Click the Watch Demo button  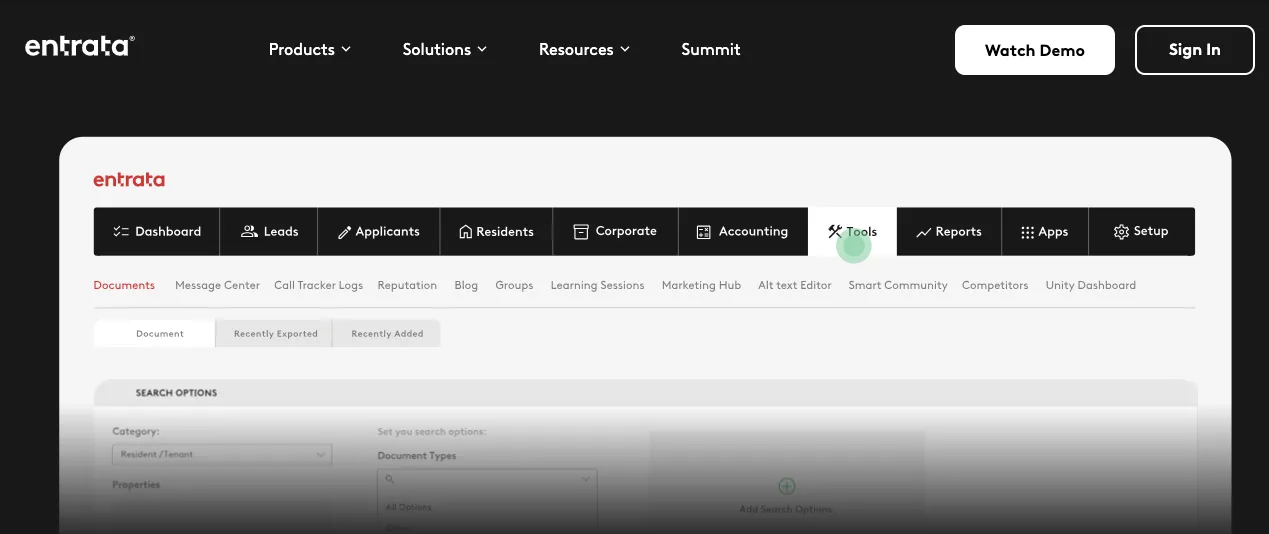tap(1034, 50)
